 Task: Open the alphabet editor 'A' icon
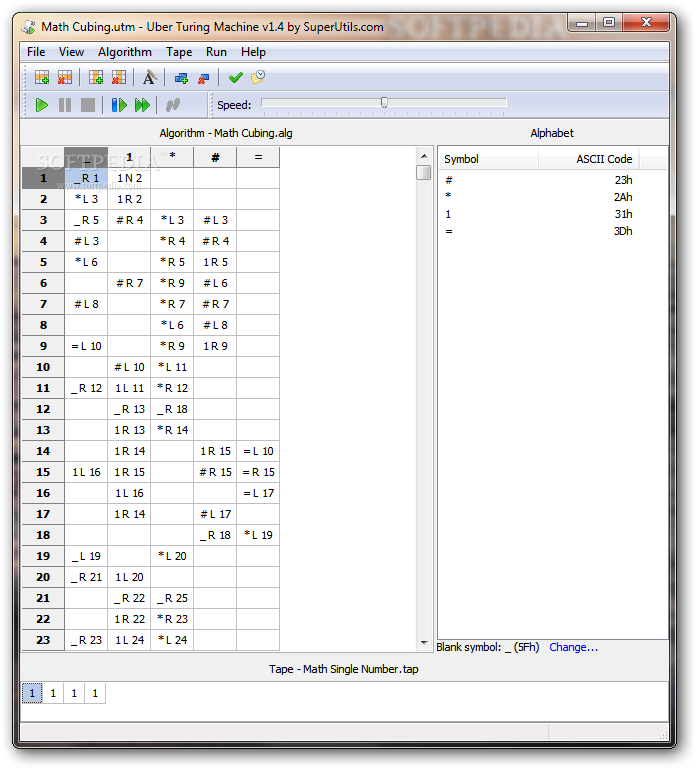coord(150,77)
